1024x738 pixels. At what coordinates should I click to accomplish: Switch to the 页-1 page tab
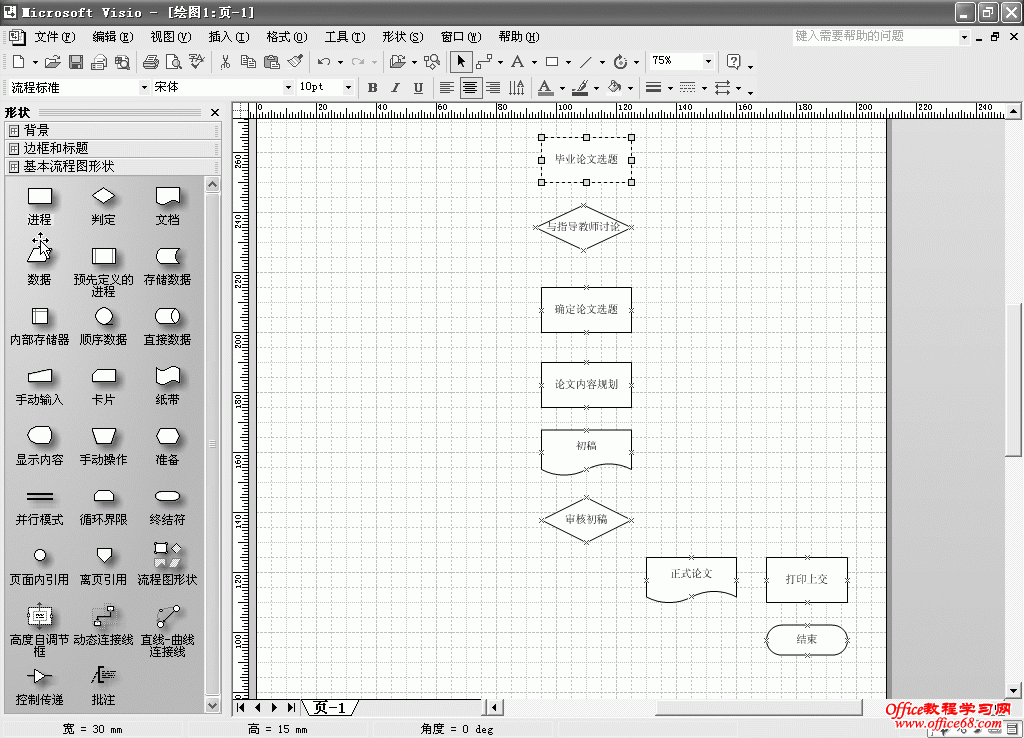click(x=329, y=708)
